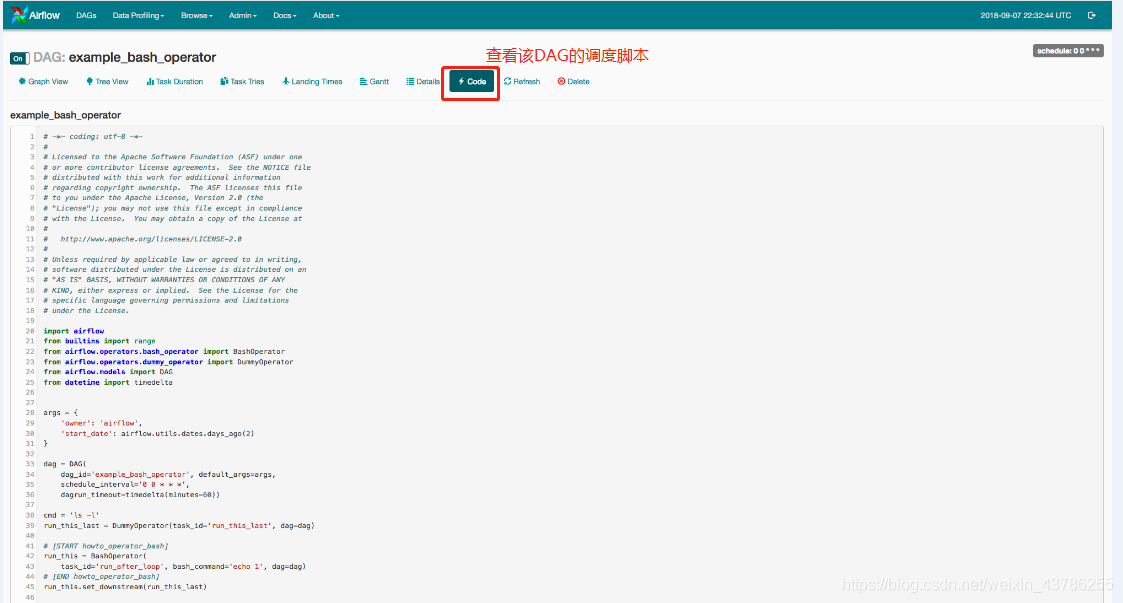The width and height of the screenshot is (1123, 603).
Task: Expand the Admin dropdown menu
Action: click(243, 15)
